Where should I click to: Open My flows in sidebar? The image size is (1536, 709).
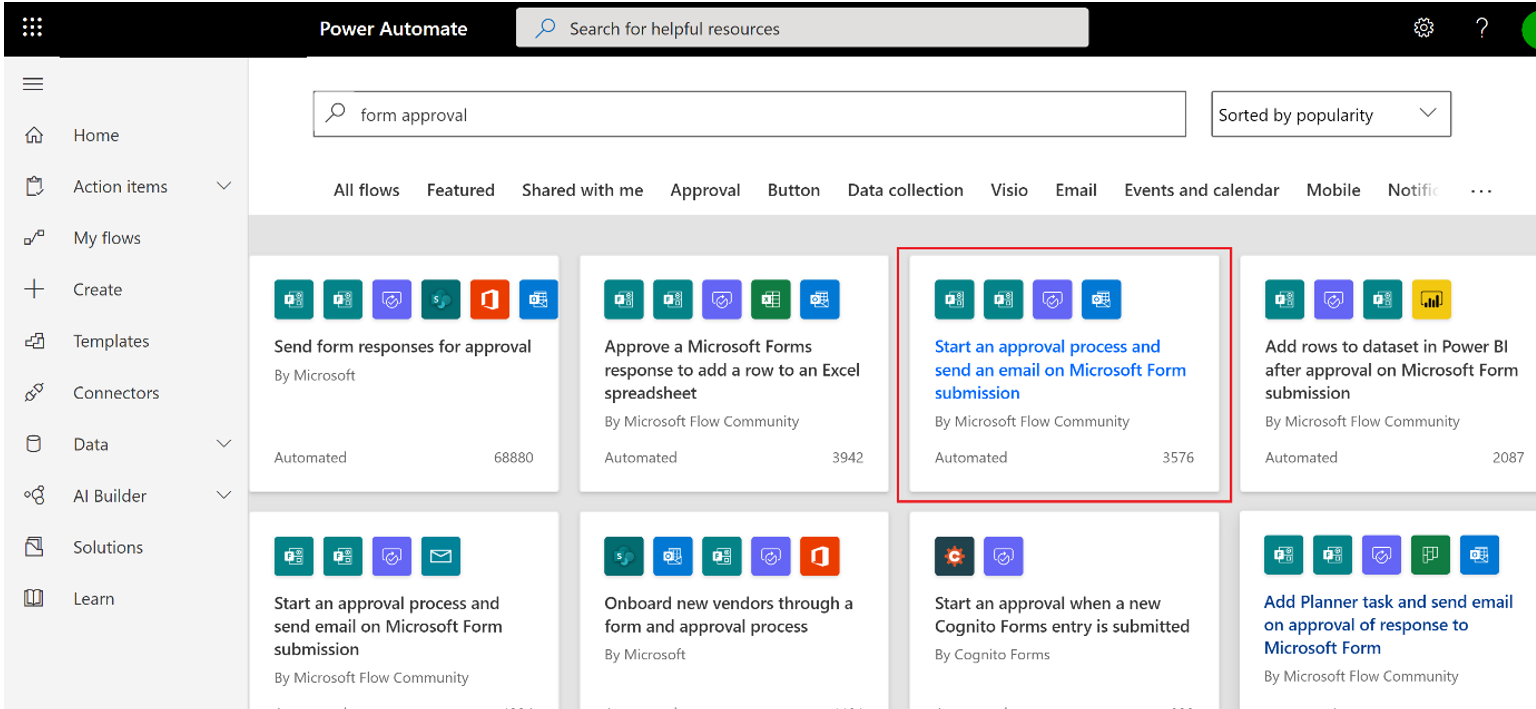(107, 238)
